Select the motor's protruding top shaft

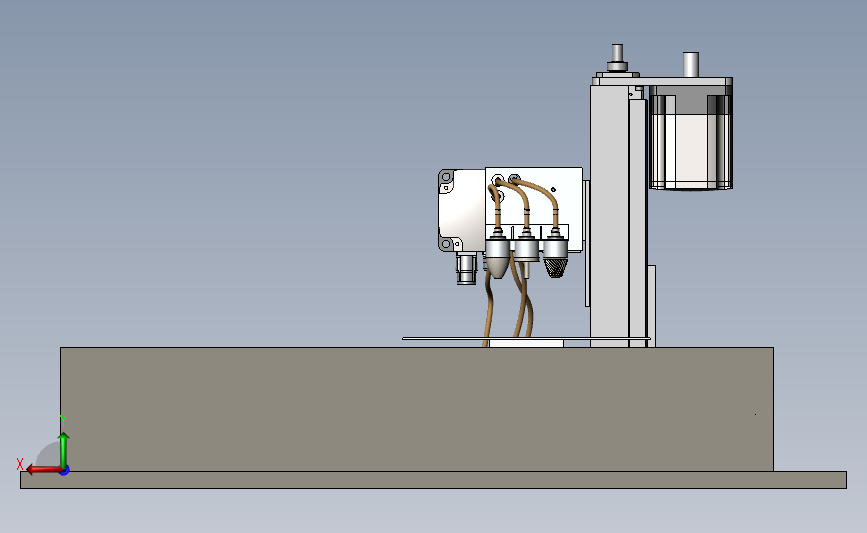[691, 65]
